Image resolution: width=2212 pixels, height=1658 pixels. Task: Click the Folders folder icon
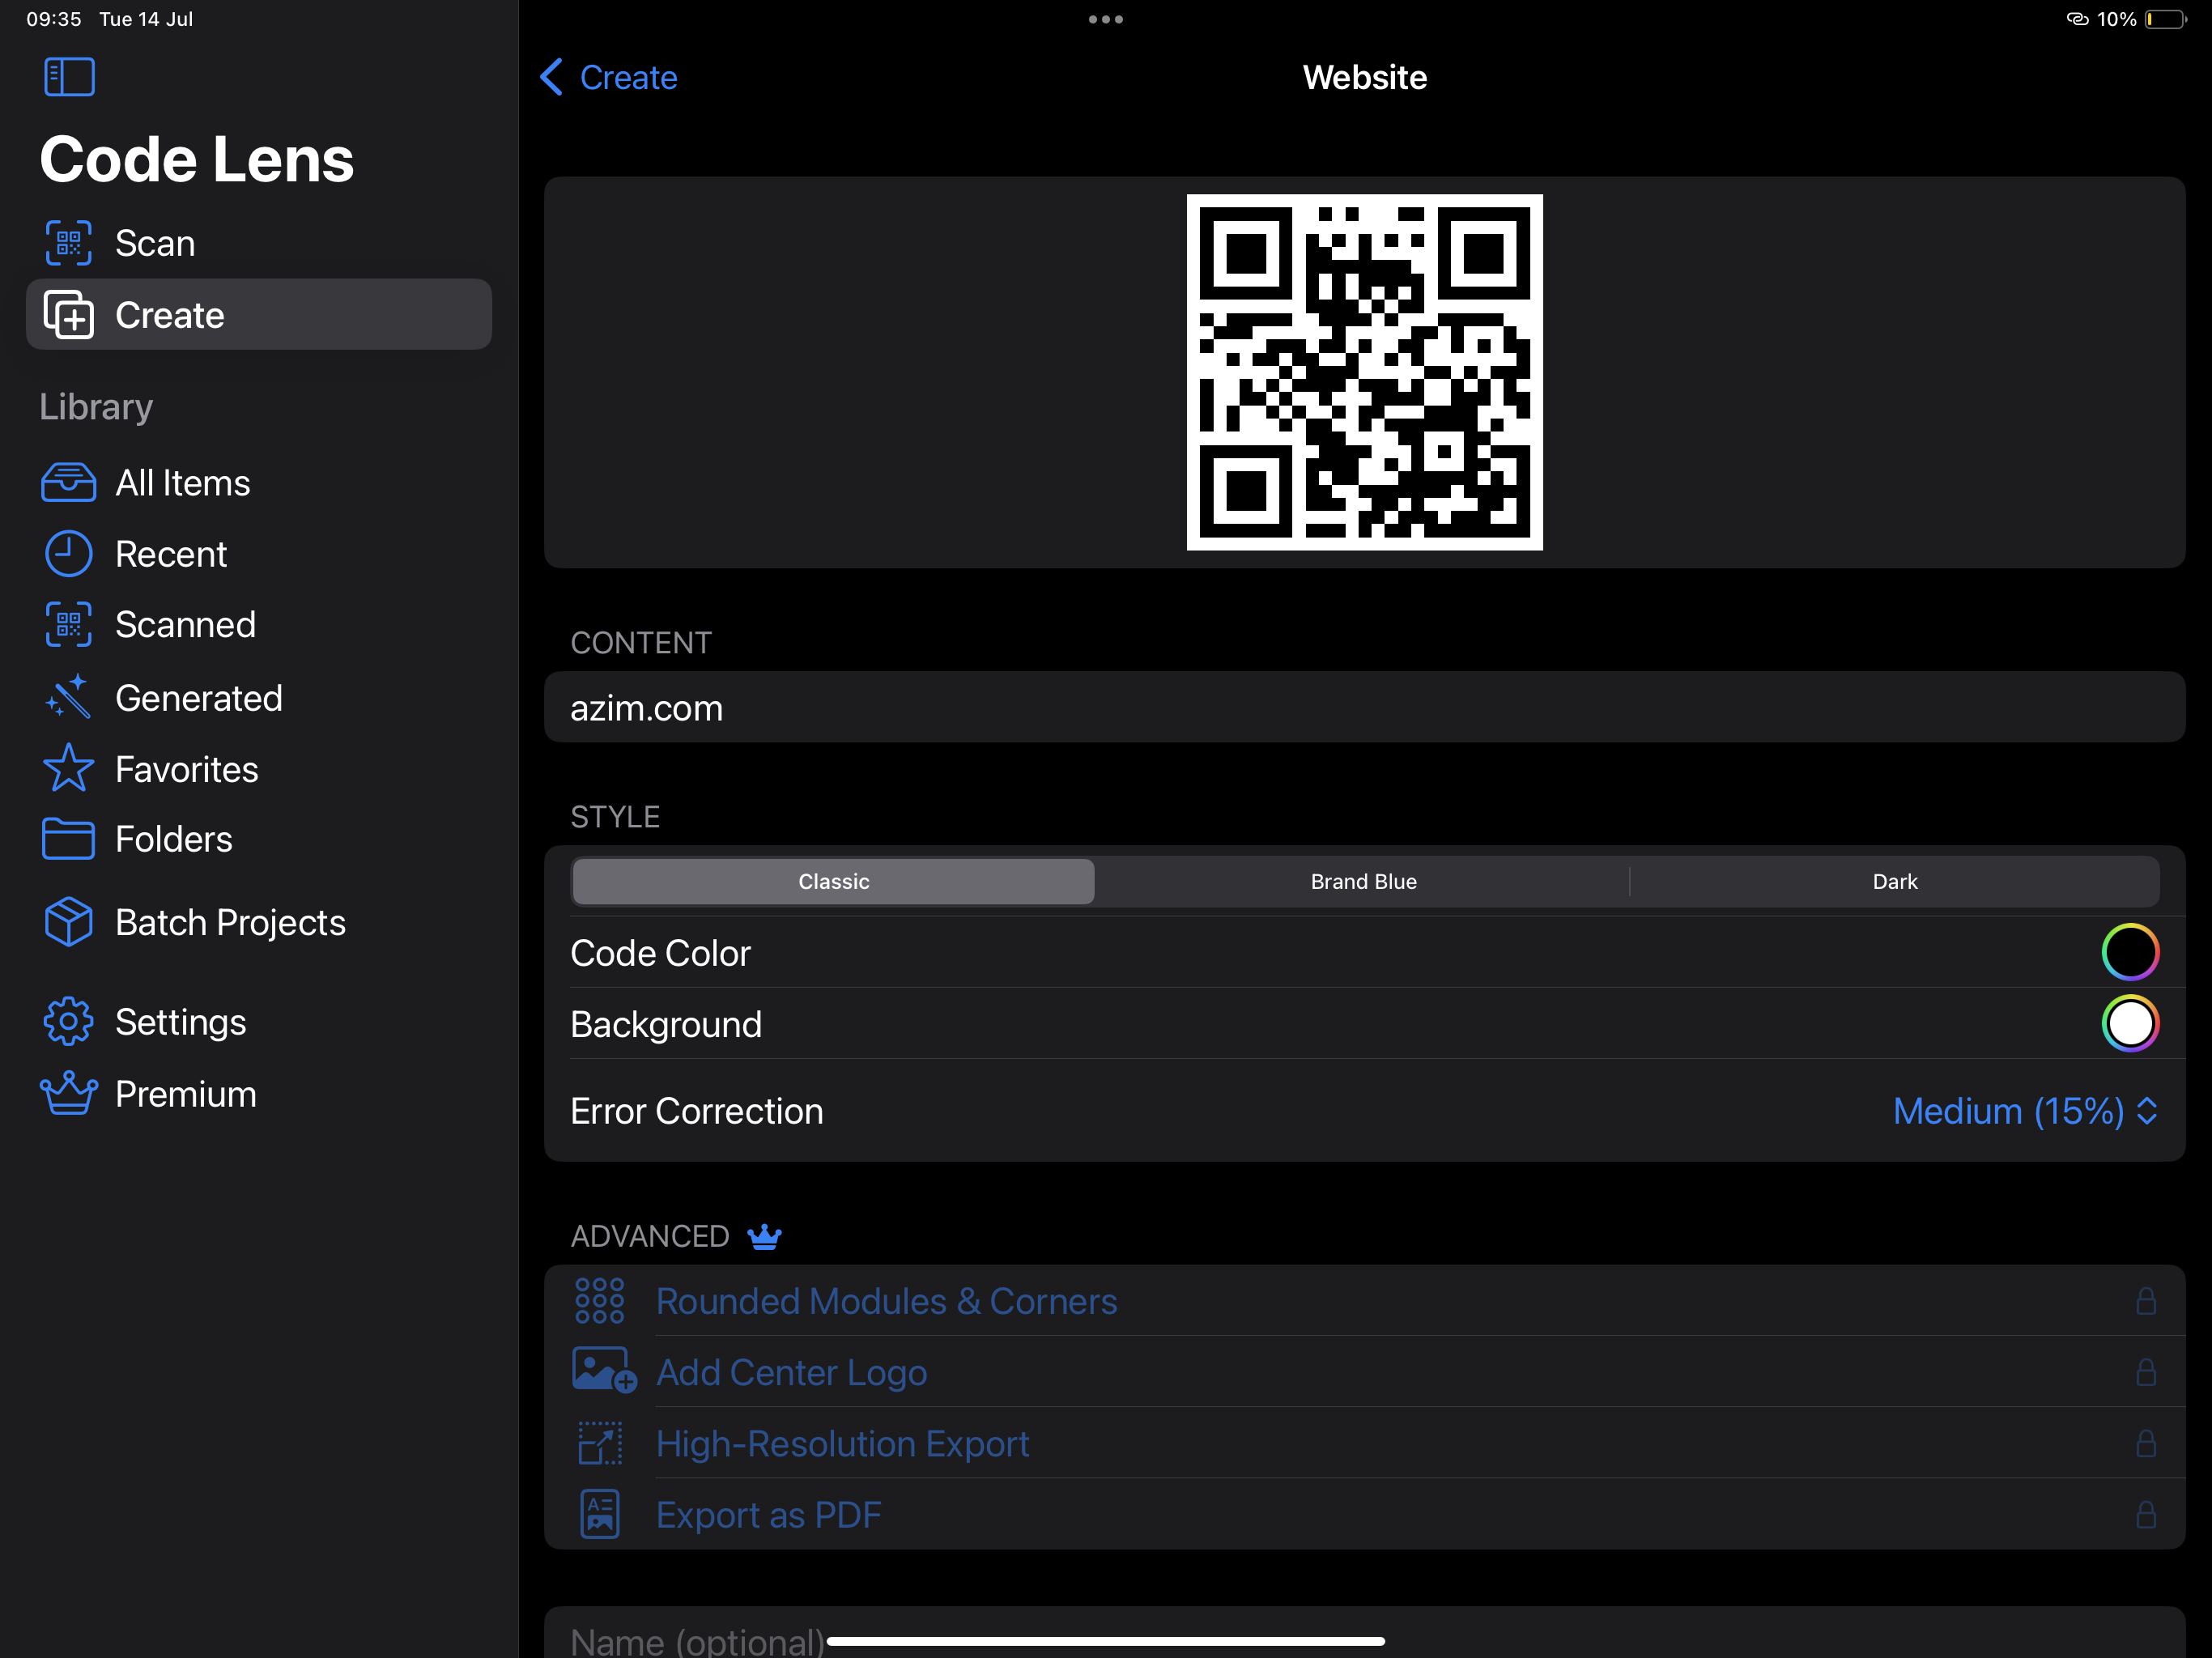pyautogui.click(x=68, y=839)
